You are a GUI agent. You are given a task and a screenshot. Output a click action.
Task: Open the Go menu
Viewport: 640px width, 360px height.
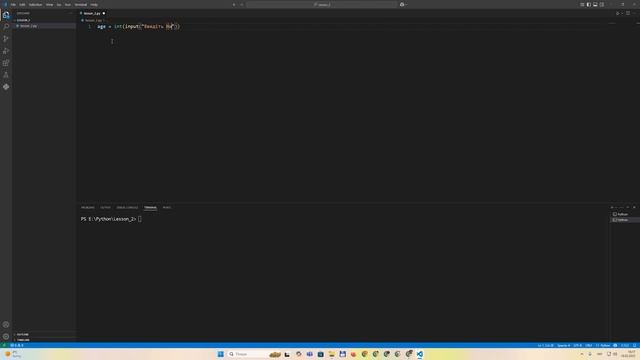click(x=59, y=4)
